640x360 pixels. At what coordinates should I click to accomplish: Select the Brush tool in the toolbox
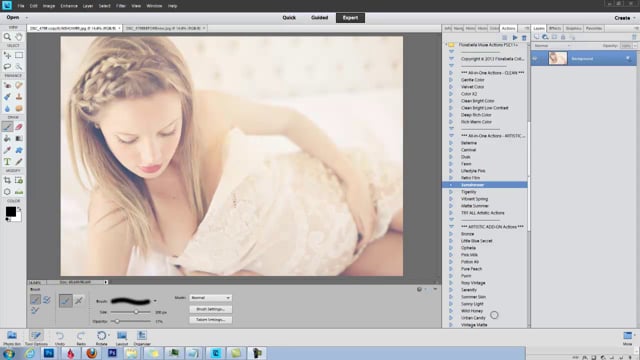tap(7, 127)
